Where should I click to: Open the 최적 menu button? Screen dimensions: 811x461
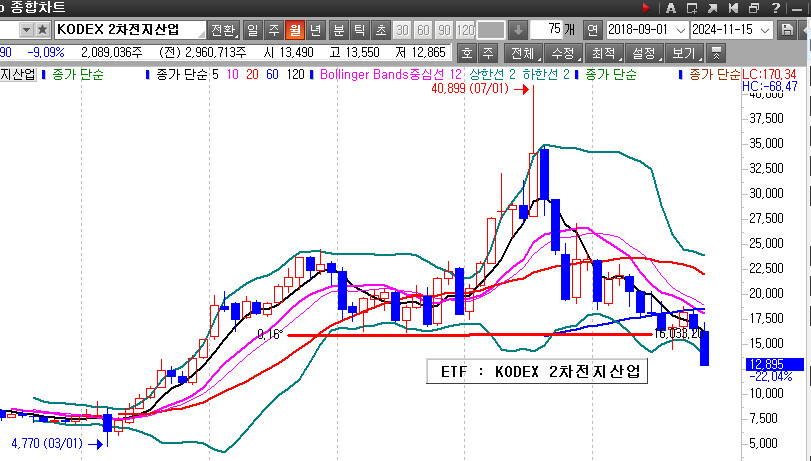pos(604,53)
